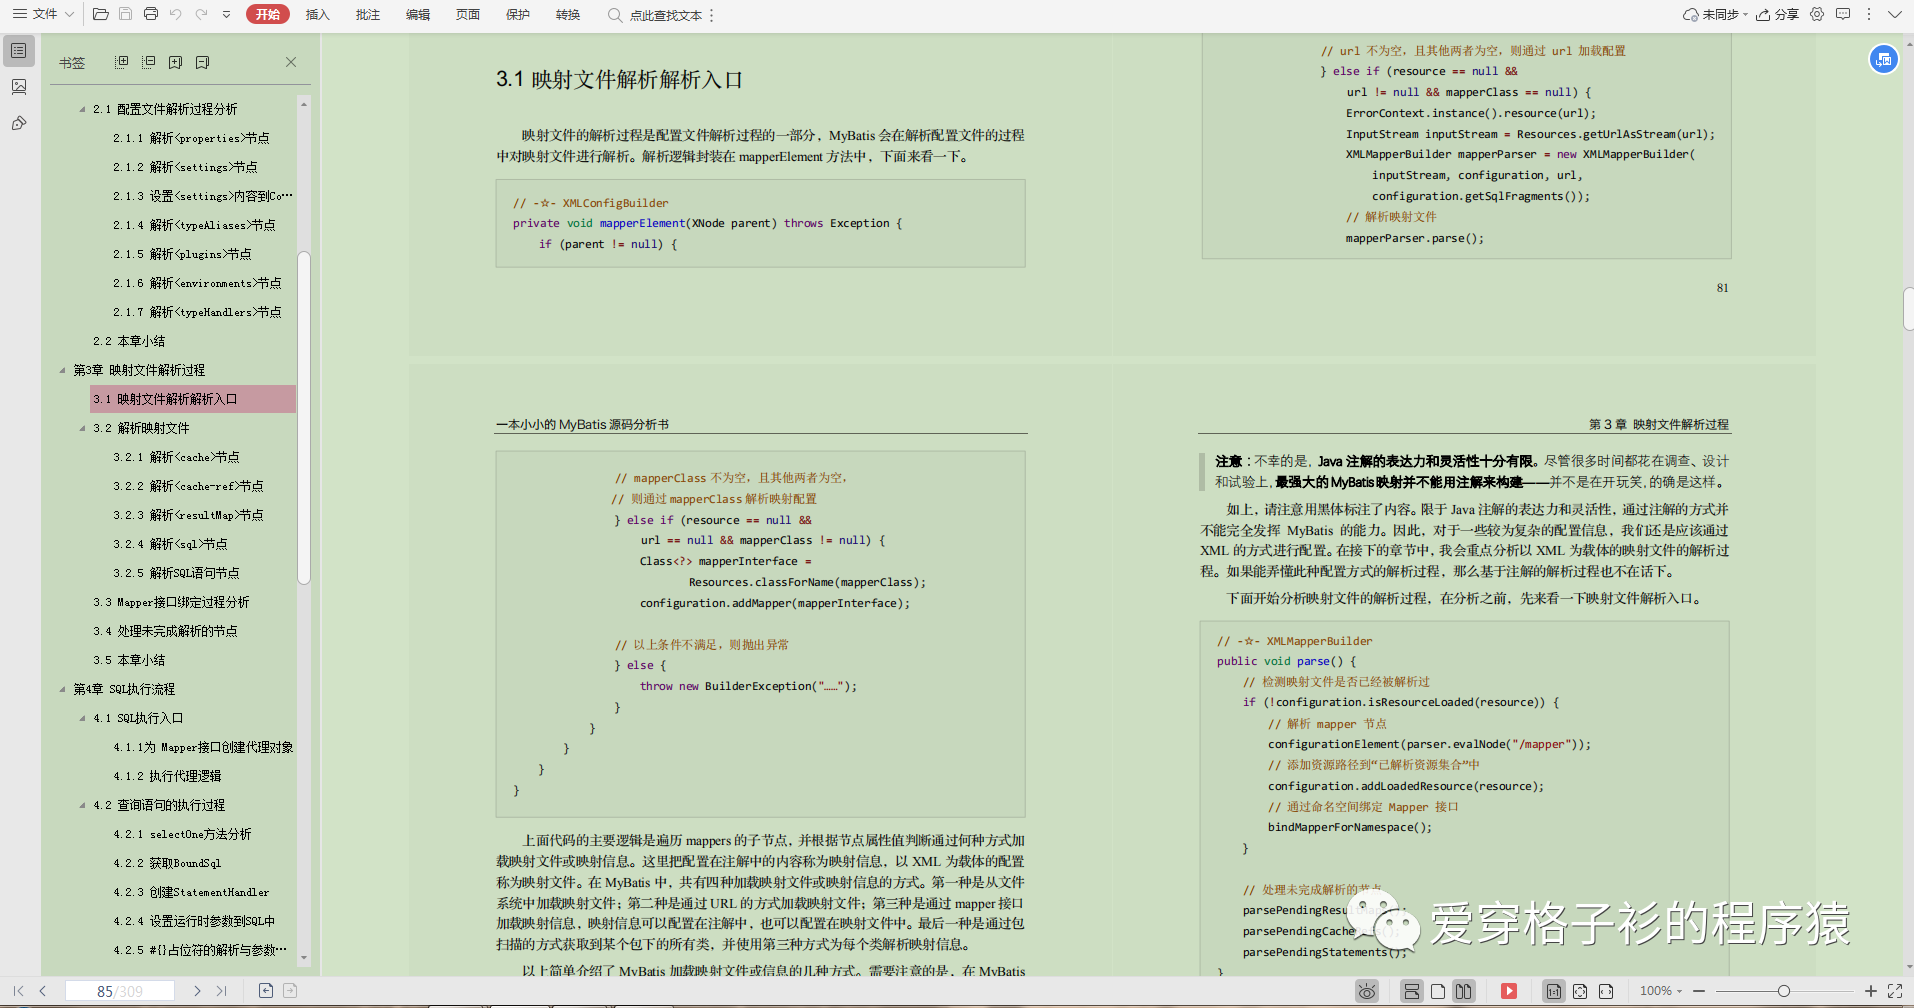The image size is (1914, 1008).
Task: Delete the selected bookmark
Action: tap(203, 62)
